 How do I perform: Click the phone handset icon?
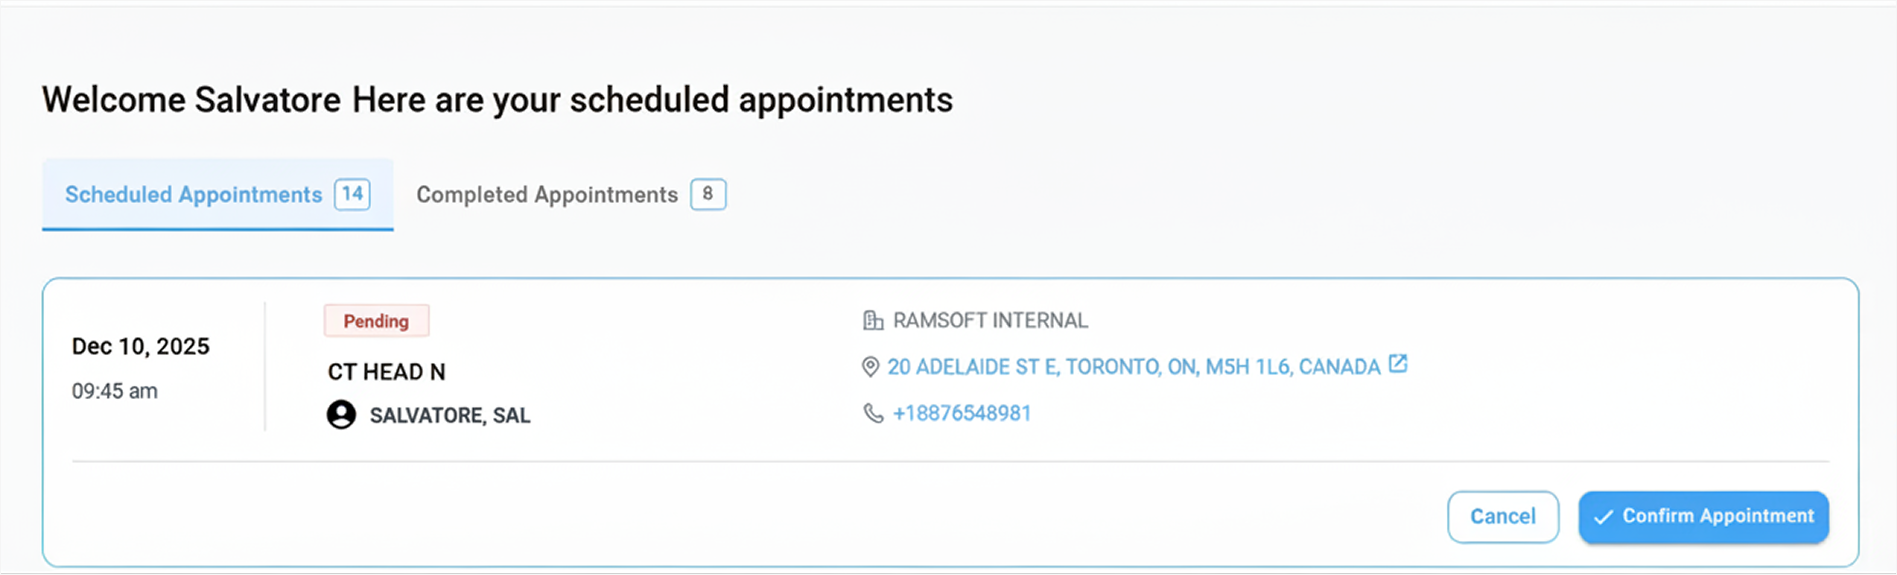tap(873, 413)
